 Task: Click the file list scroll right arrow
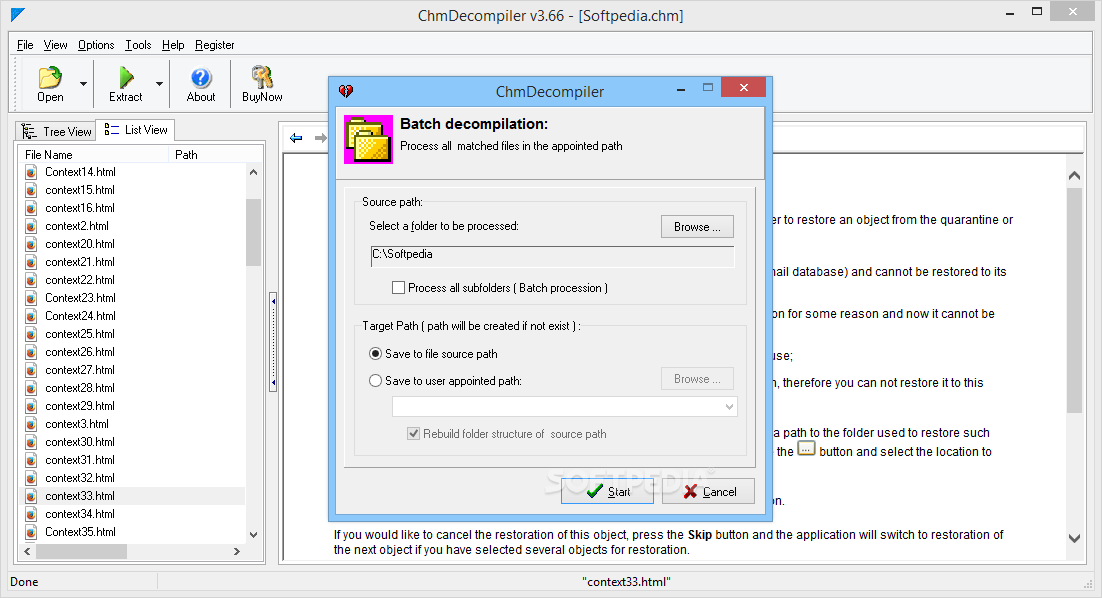(237, 552)
